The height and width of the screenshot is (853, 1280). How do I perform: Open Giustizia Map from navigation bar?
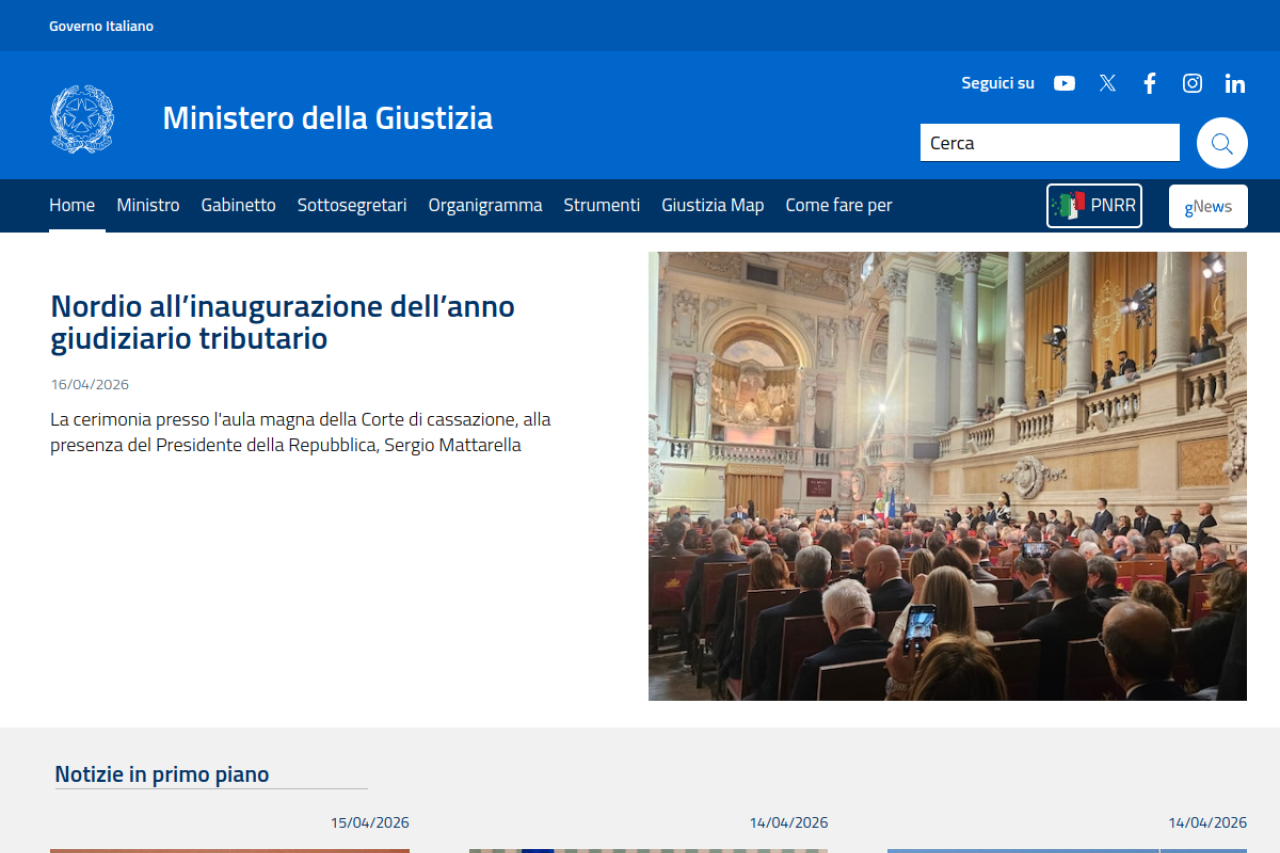pyautogui.click(x=712, y=205)
